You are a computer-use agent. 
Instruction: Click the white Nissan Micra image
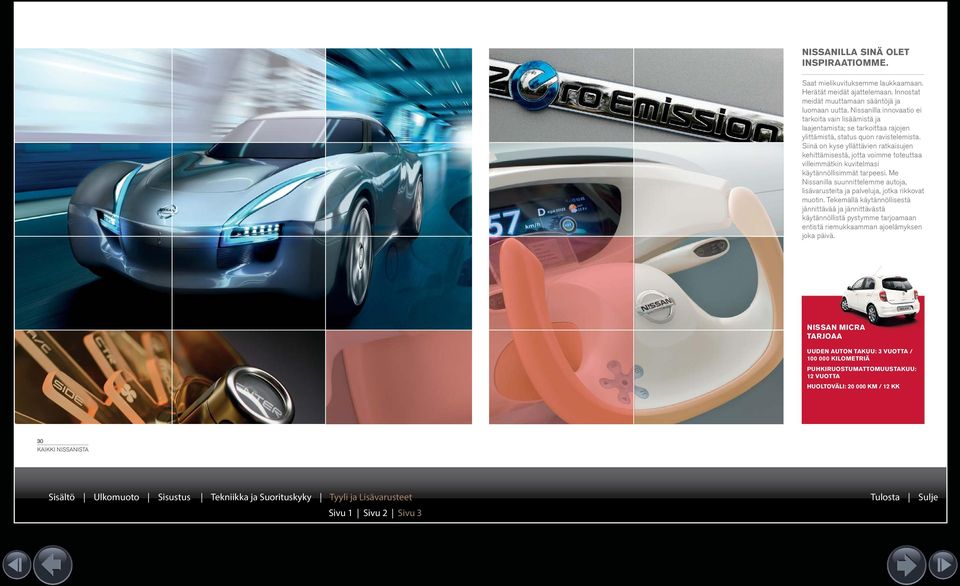[880, 299]
